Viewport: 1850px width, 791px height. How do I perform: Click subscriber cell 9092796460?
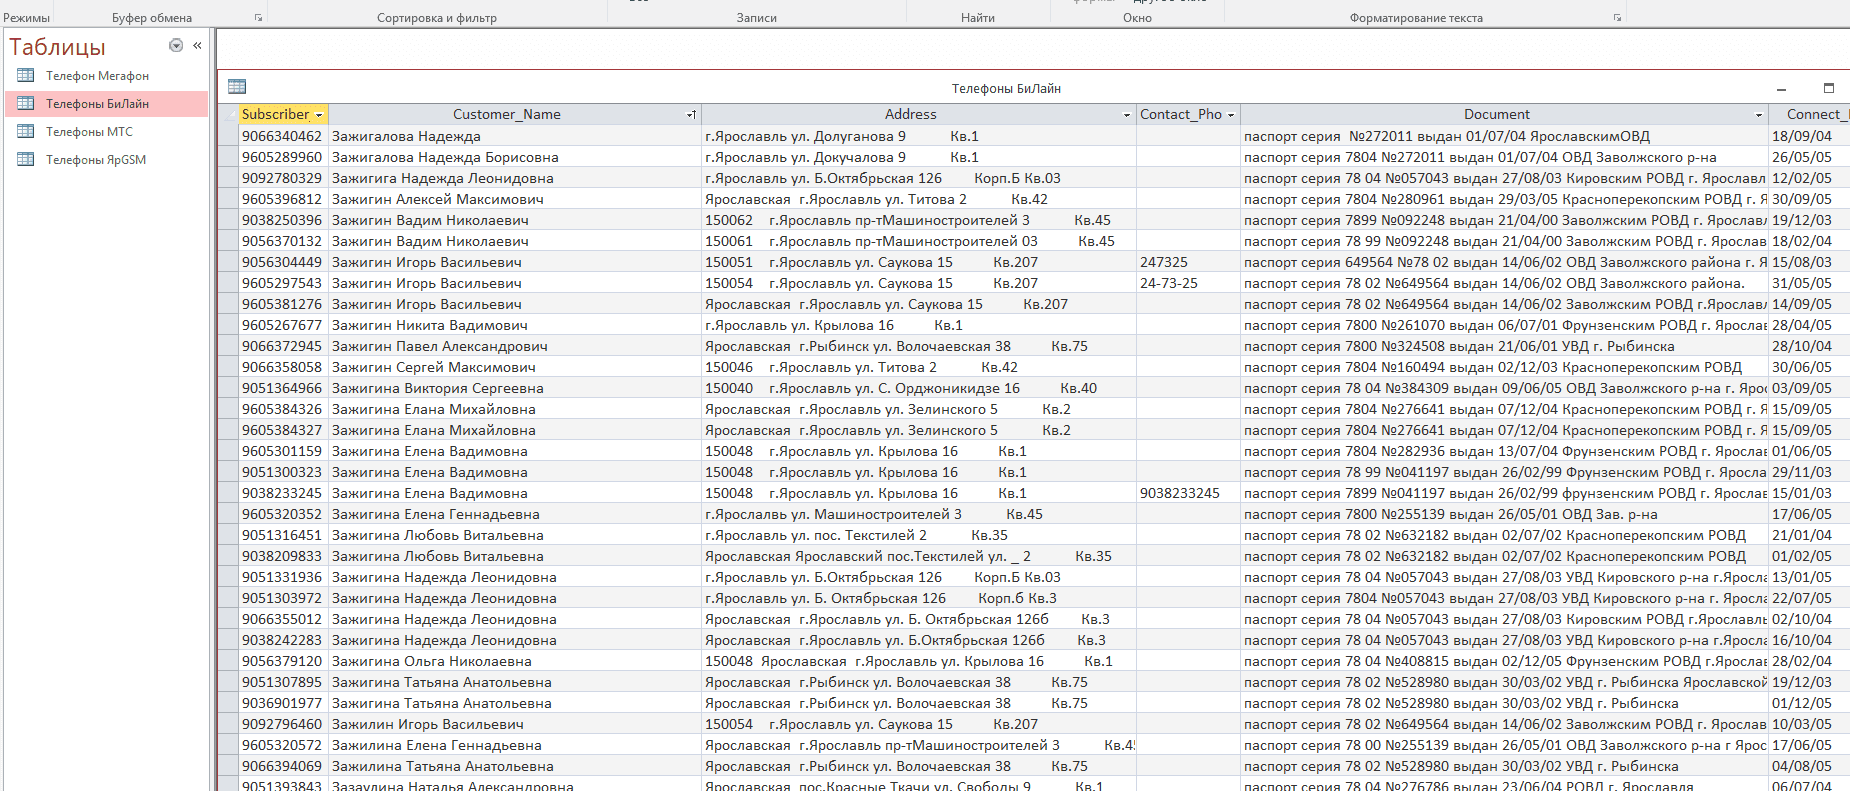pyautogui.click(x=282, y=724)
